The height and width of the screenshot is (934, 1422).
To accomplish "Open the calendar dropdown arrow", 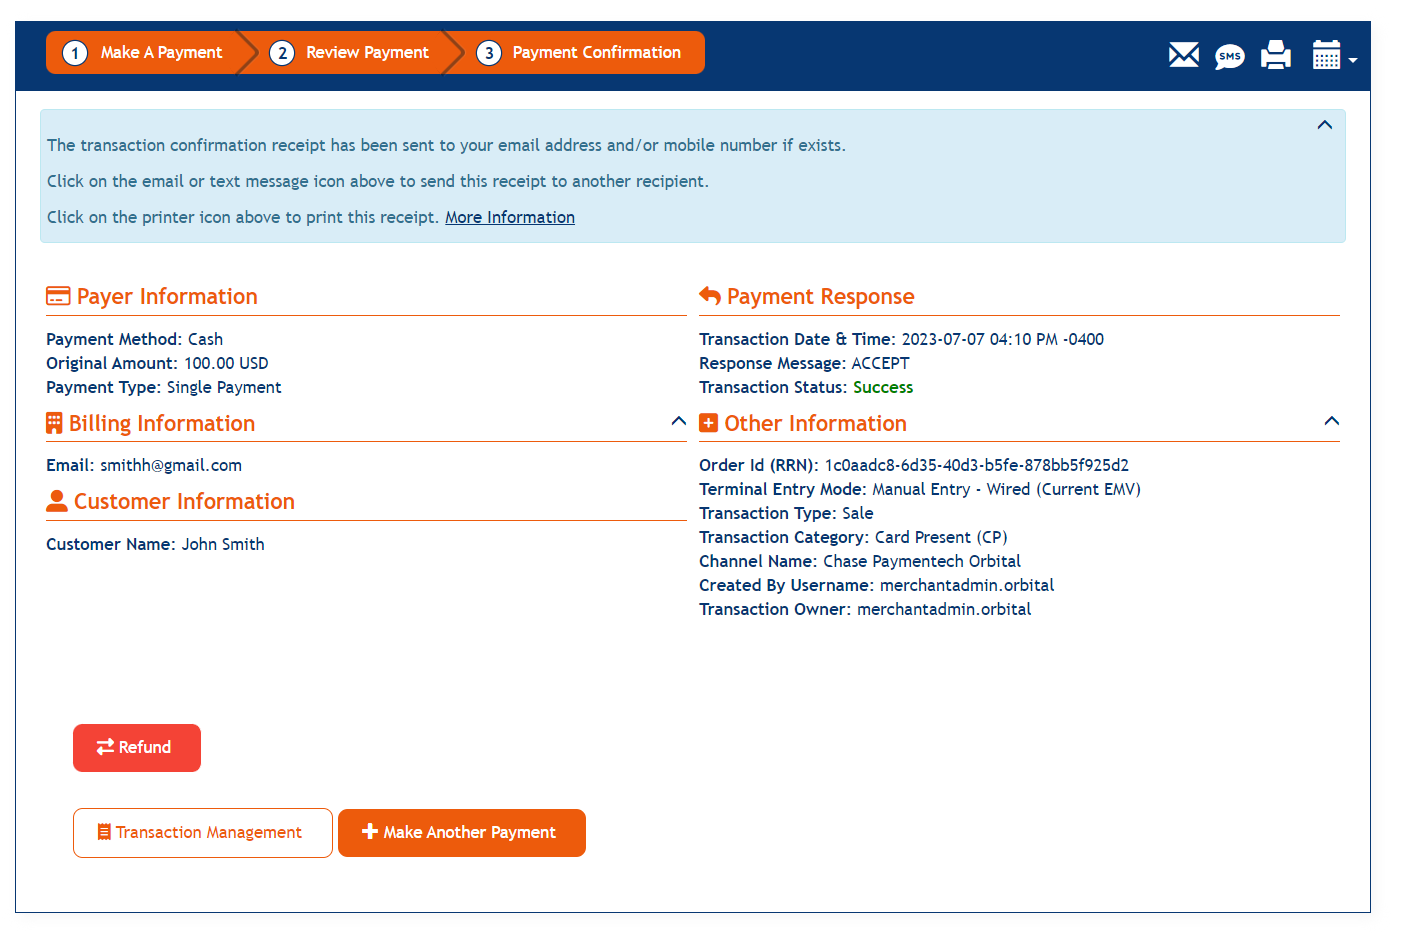I will pyautogui.click(x=1352, y=60).
